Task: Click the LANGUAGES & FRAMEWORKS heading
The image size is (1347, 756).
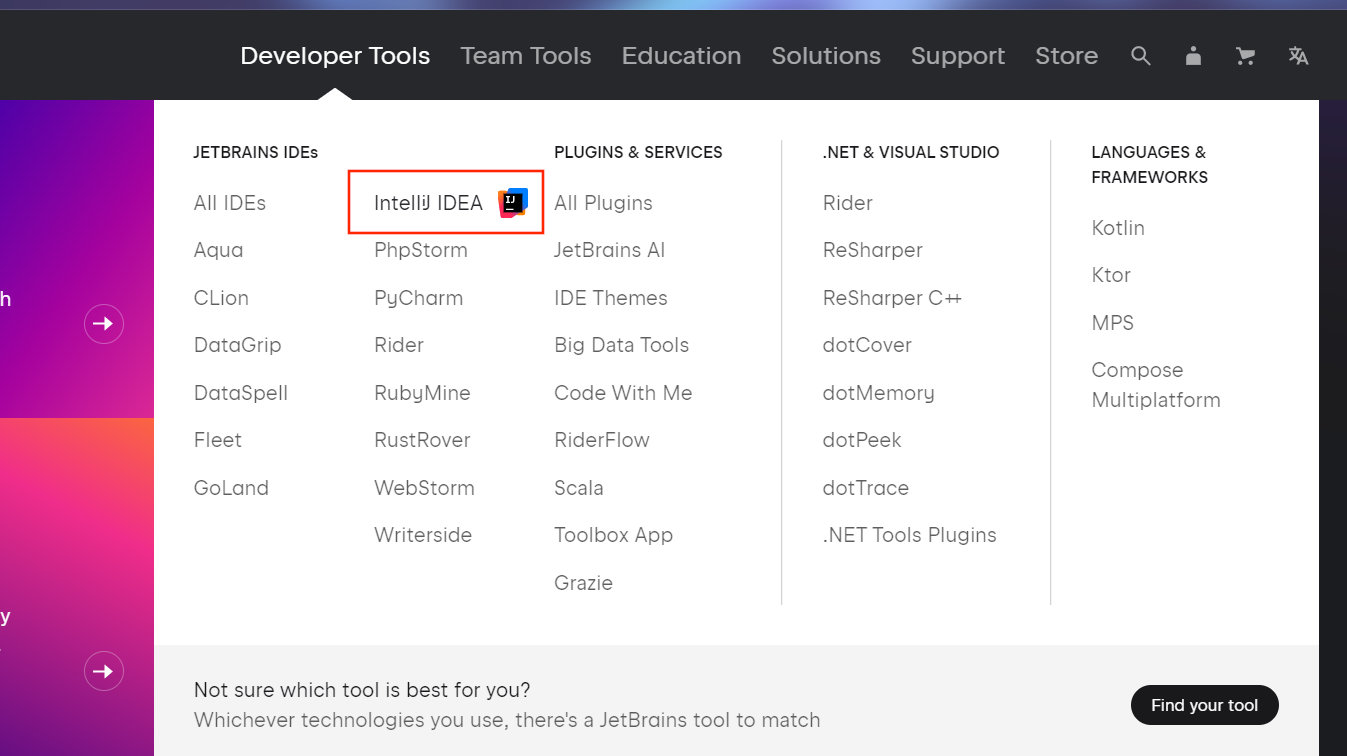Action: tap(1150, 165)
